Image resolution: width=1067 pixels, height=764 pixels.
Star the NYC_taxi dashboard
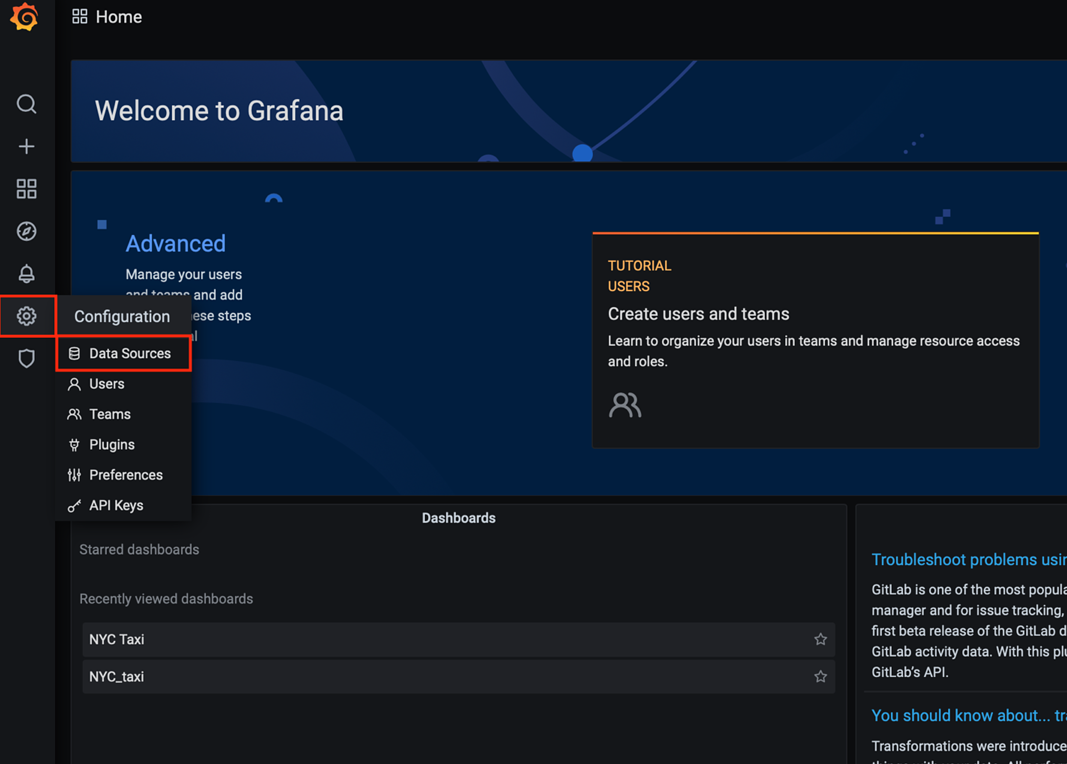click(821, 677)
